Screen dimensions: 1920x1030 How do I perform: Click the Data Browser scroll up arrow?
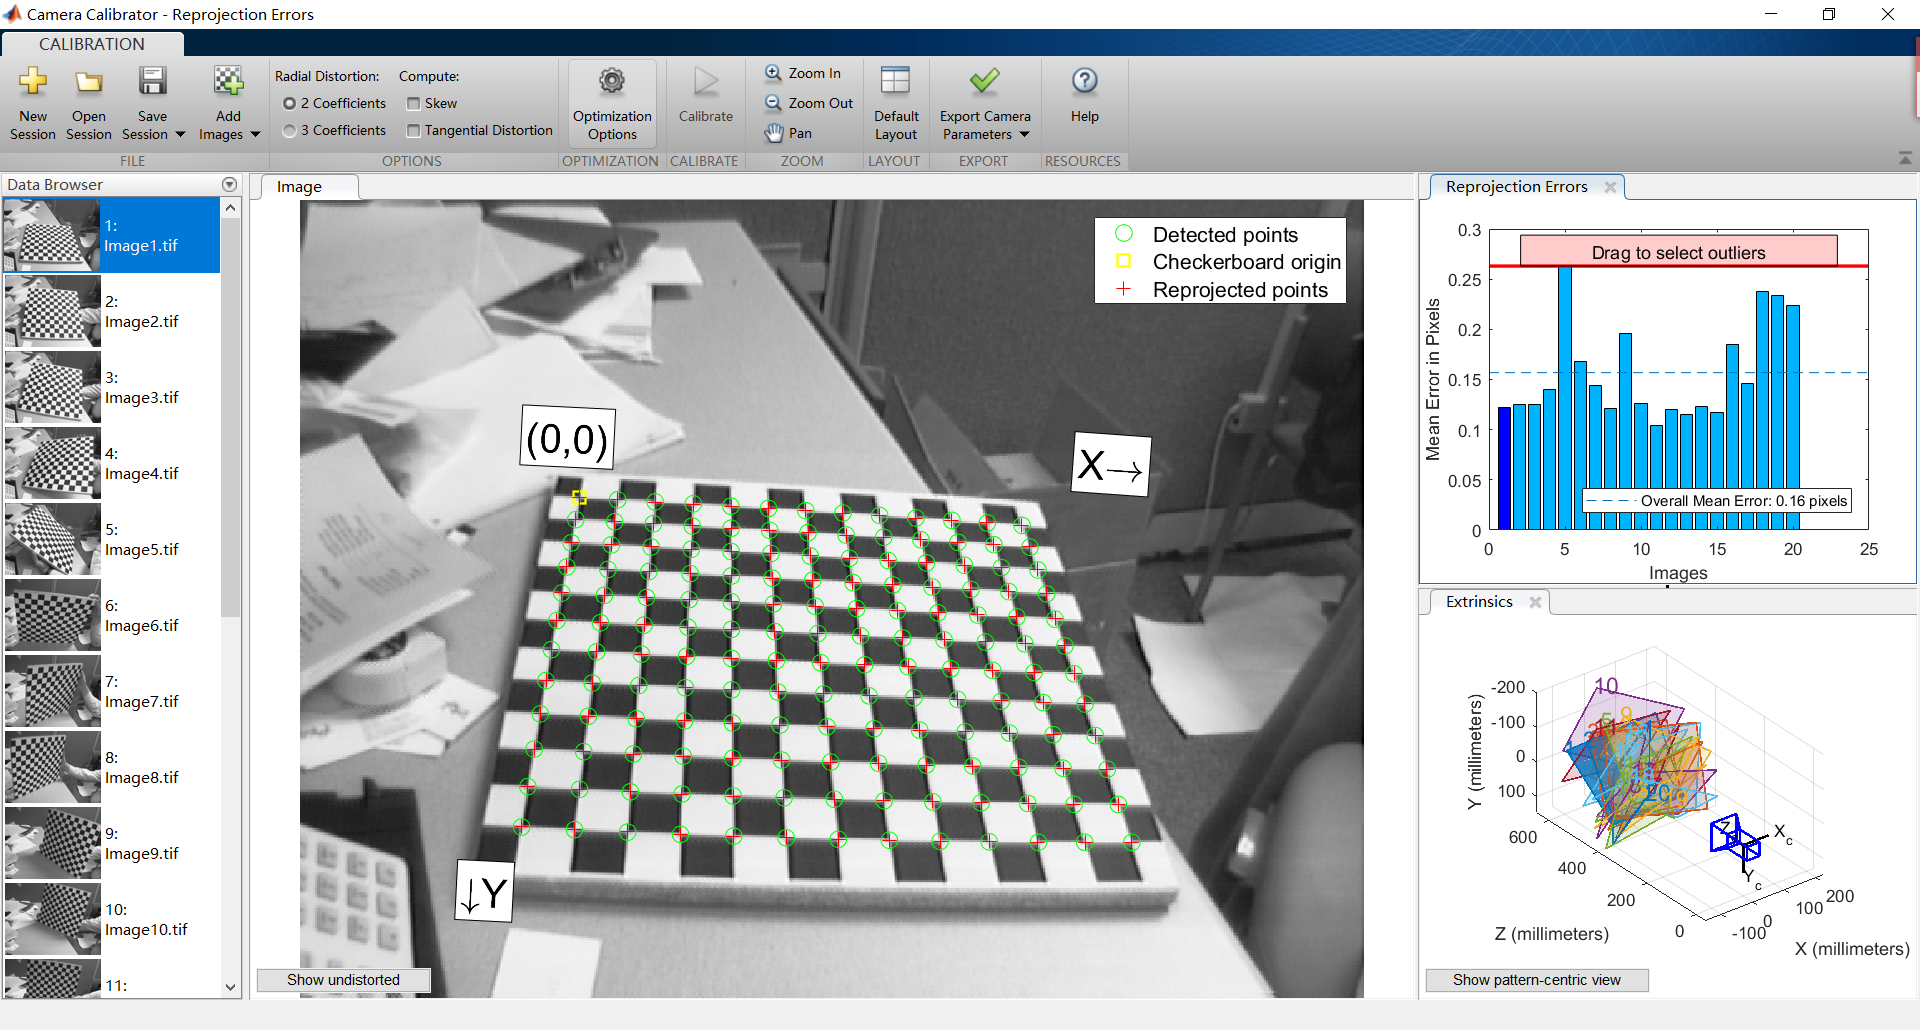(x=231, y=208)
